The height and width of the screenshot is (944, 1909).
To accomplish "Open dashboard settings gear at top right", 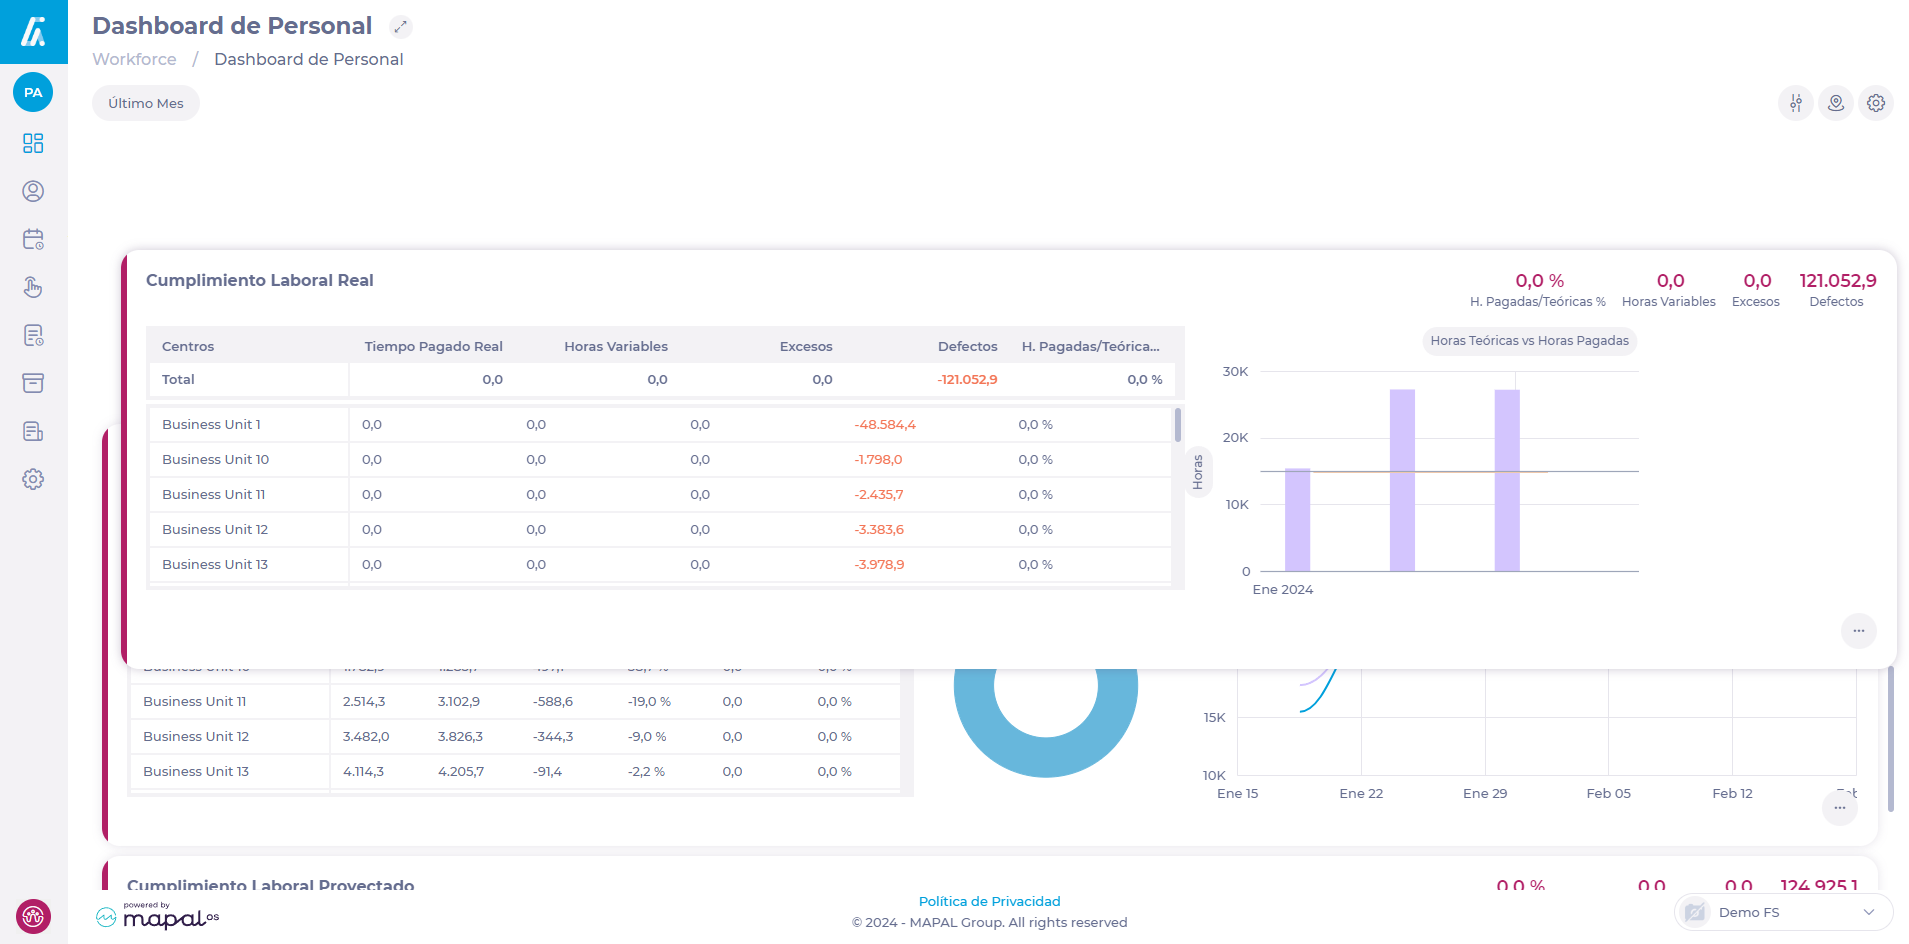I will click(1875, 103).
